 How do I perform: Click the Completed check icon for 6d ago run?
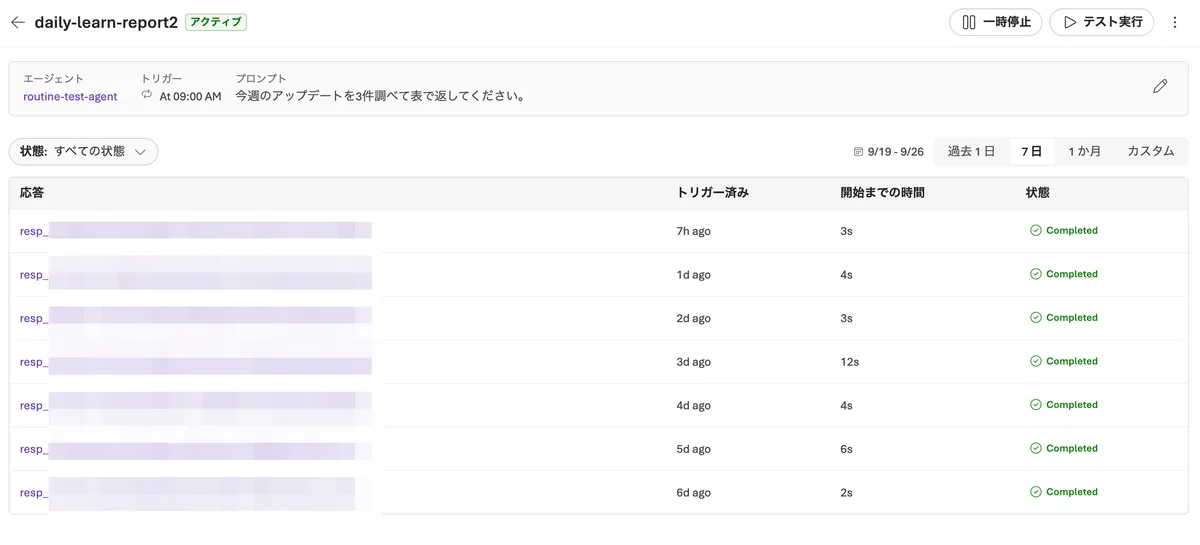tap(1036, 492)
